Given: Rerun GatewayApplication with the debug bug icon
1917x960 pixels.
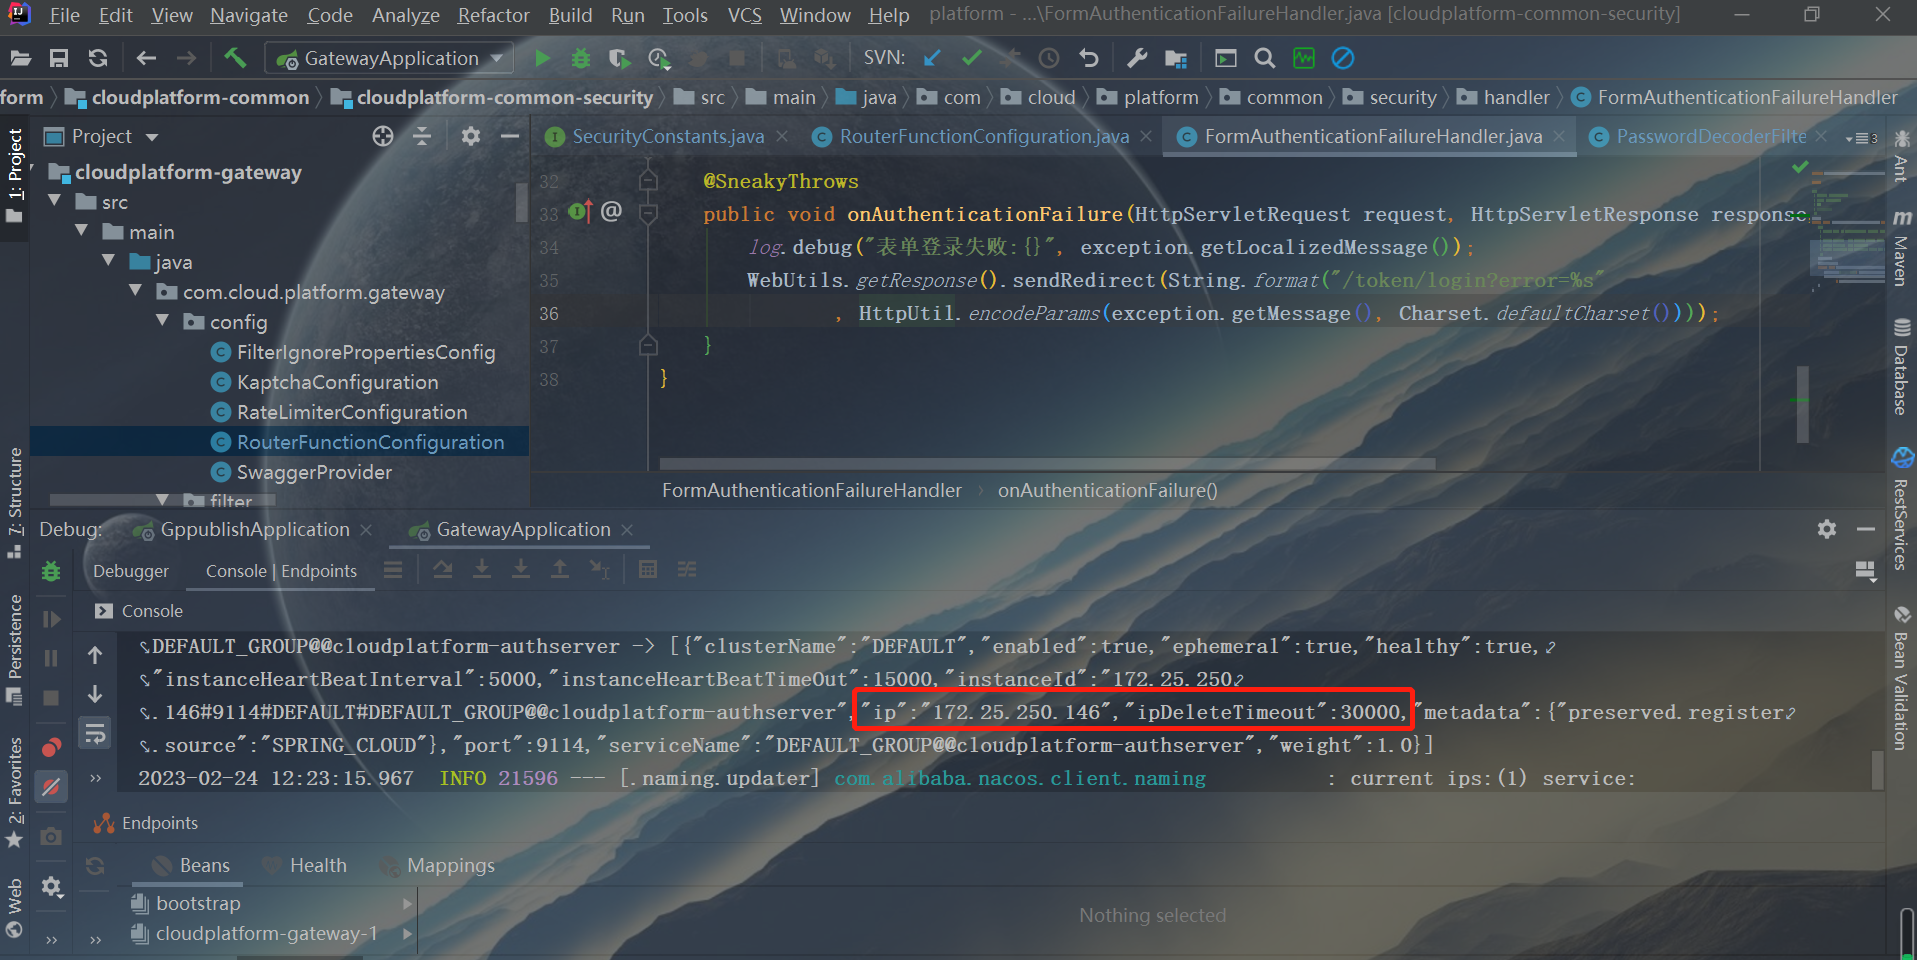Looking at the screenshot, I should click(x=51, y=571).
